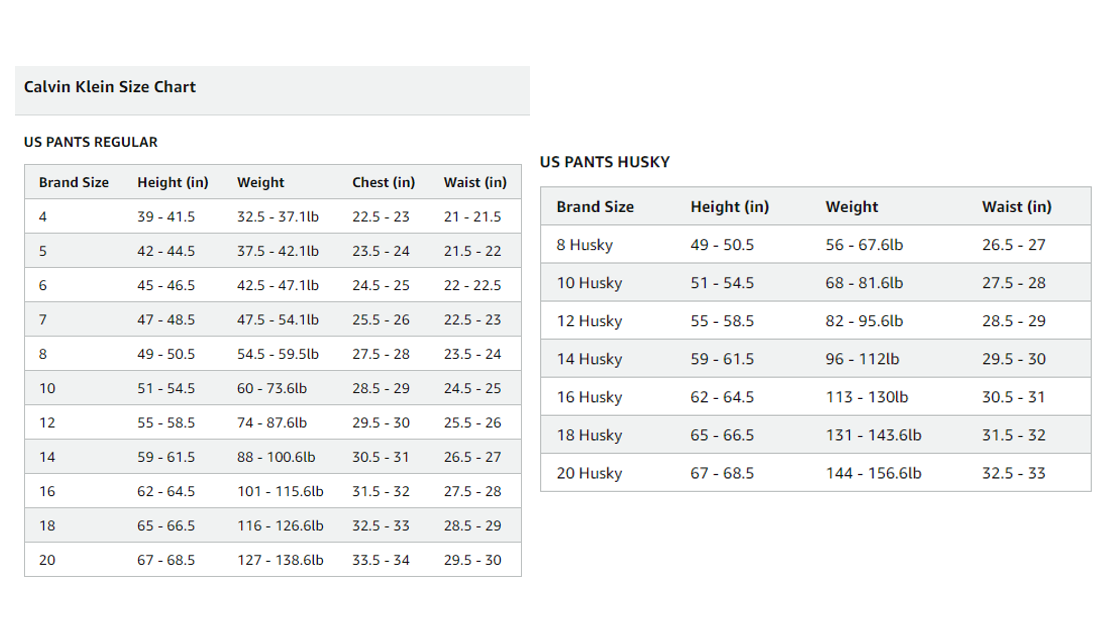Screen dimensions: 1114x626
Task: Click the Chest (in) column header
Action: (x=384, y=183)
